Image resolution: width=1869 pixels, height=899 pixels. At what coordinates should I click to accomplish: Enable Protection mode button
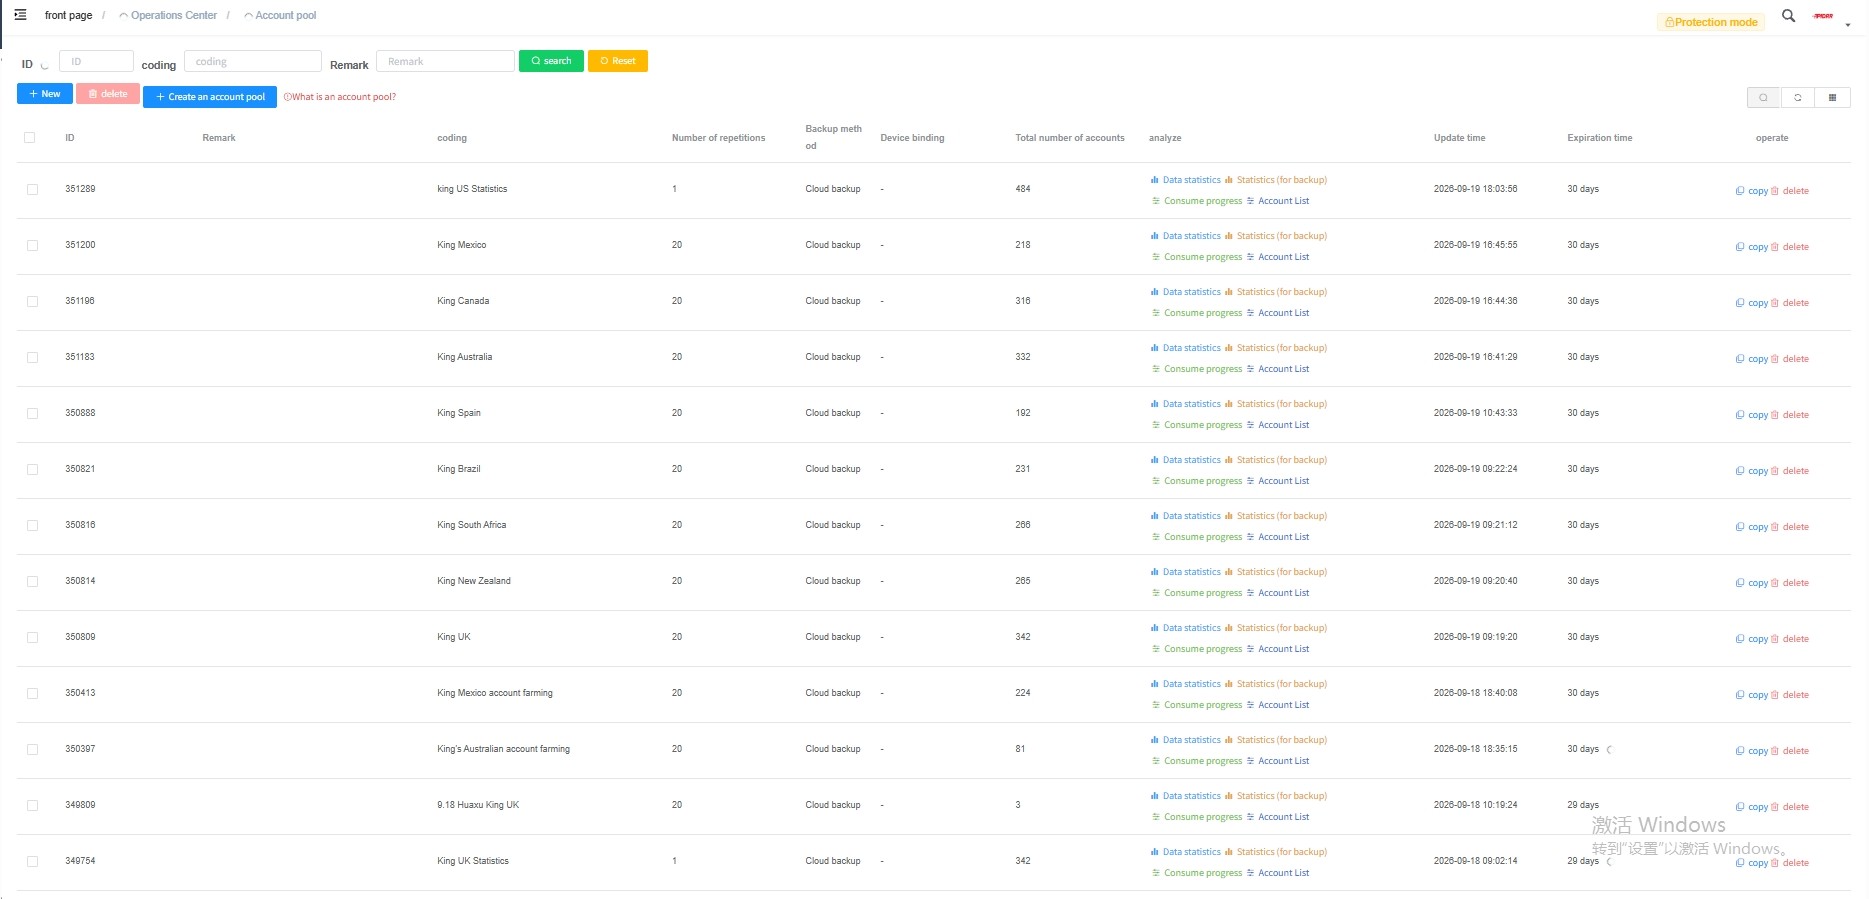1711,22
